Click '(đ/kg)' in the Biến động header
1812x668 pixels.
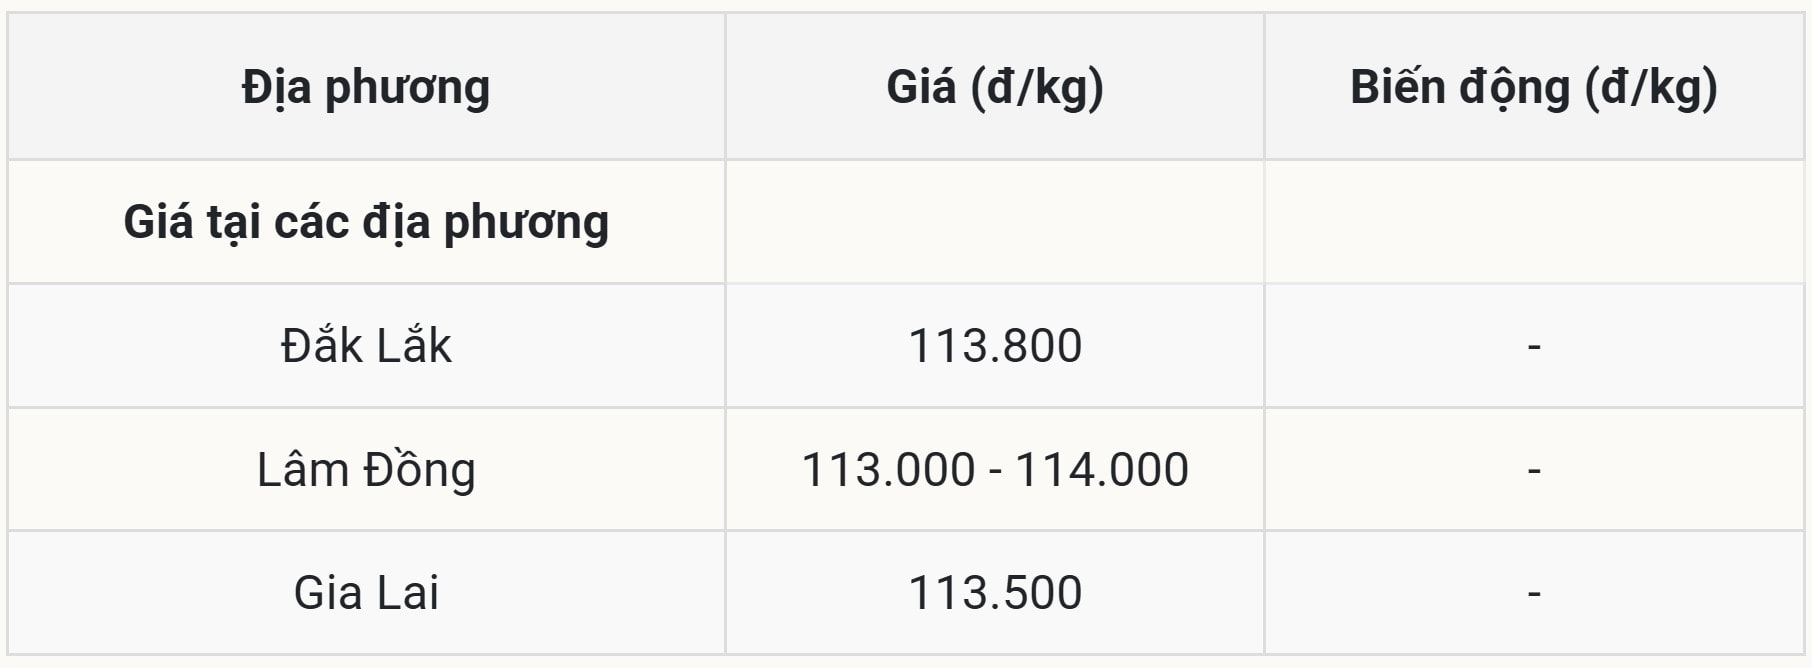pyautogui.click(x=1651, y=88)
